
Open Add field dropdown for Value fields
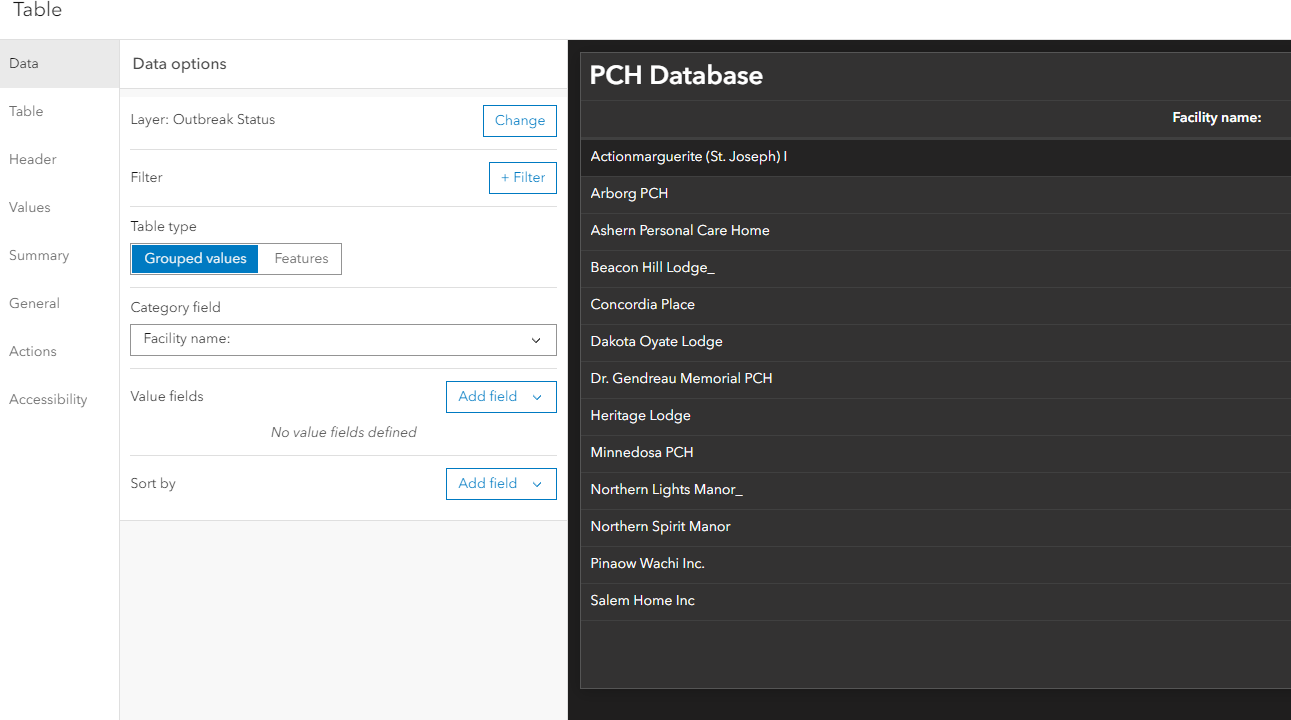(501, 396)
